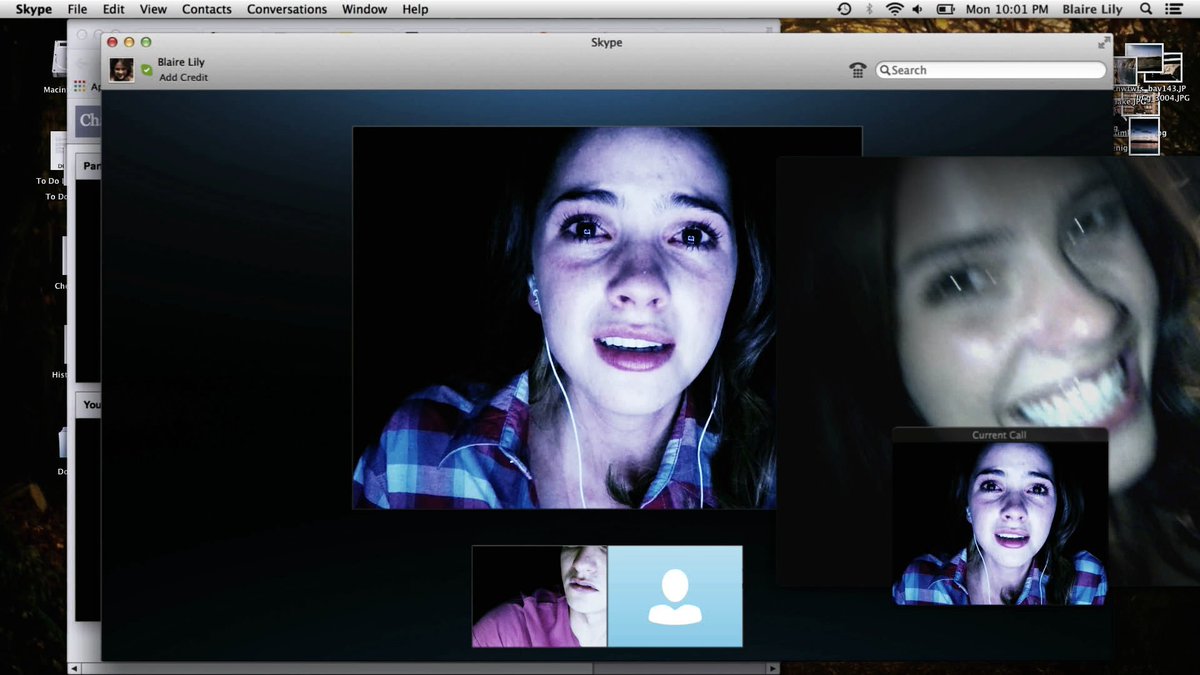
Task: Open the Help menu
Action: [415, 9]
